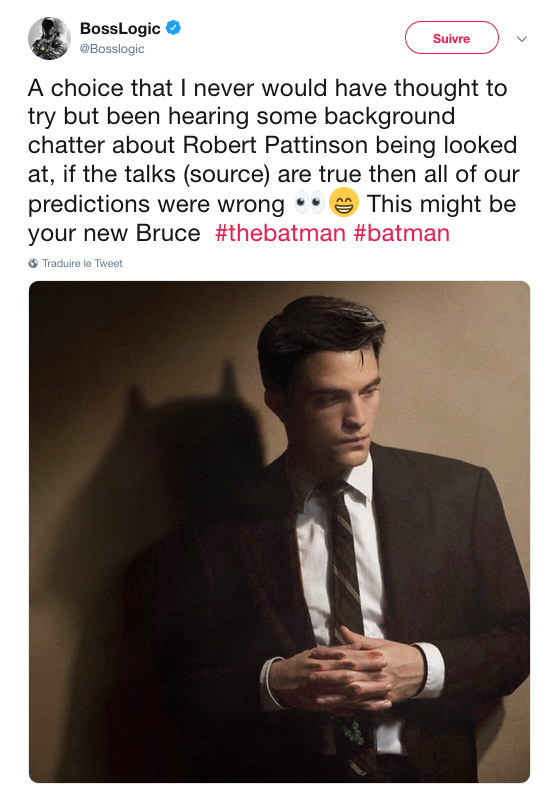Open the #batman hashtag
The image size is (553, 791).
click(402, 233)
